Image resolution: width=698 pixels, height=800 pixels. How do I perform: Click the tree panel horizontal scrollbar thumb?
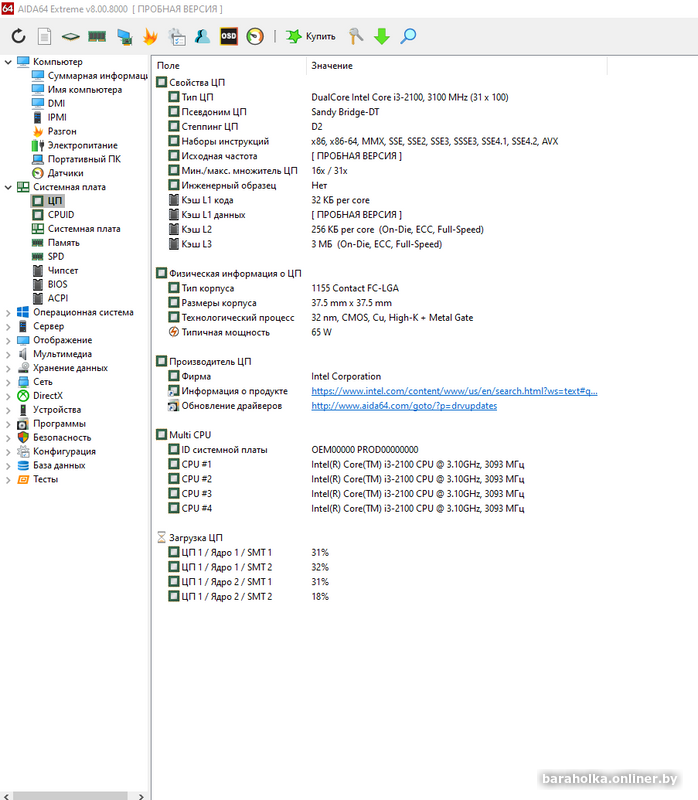coord(70,796)
